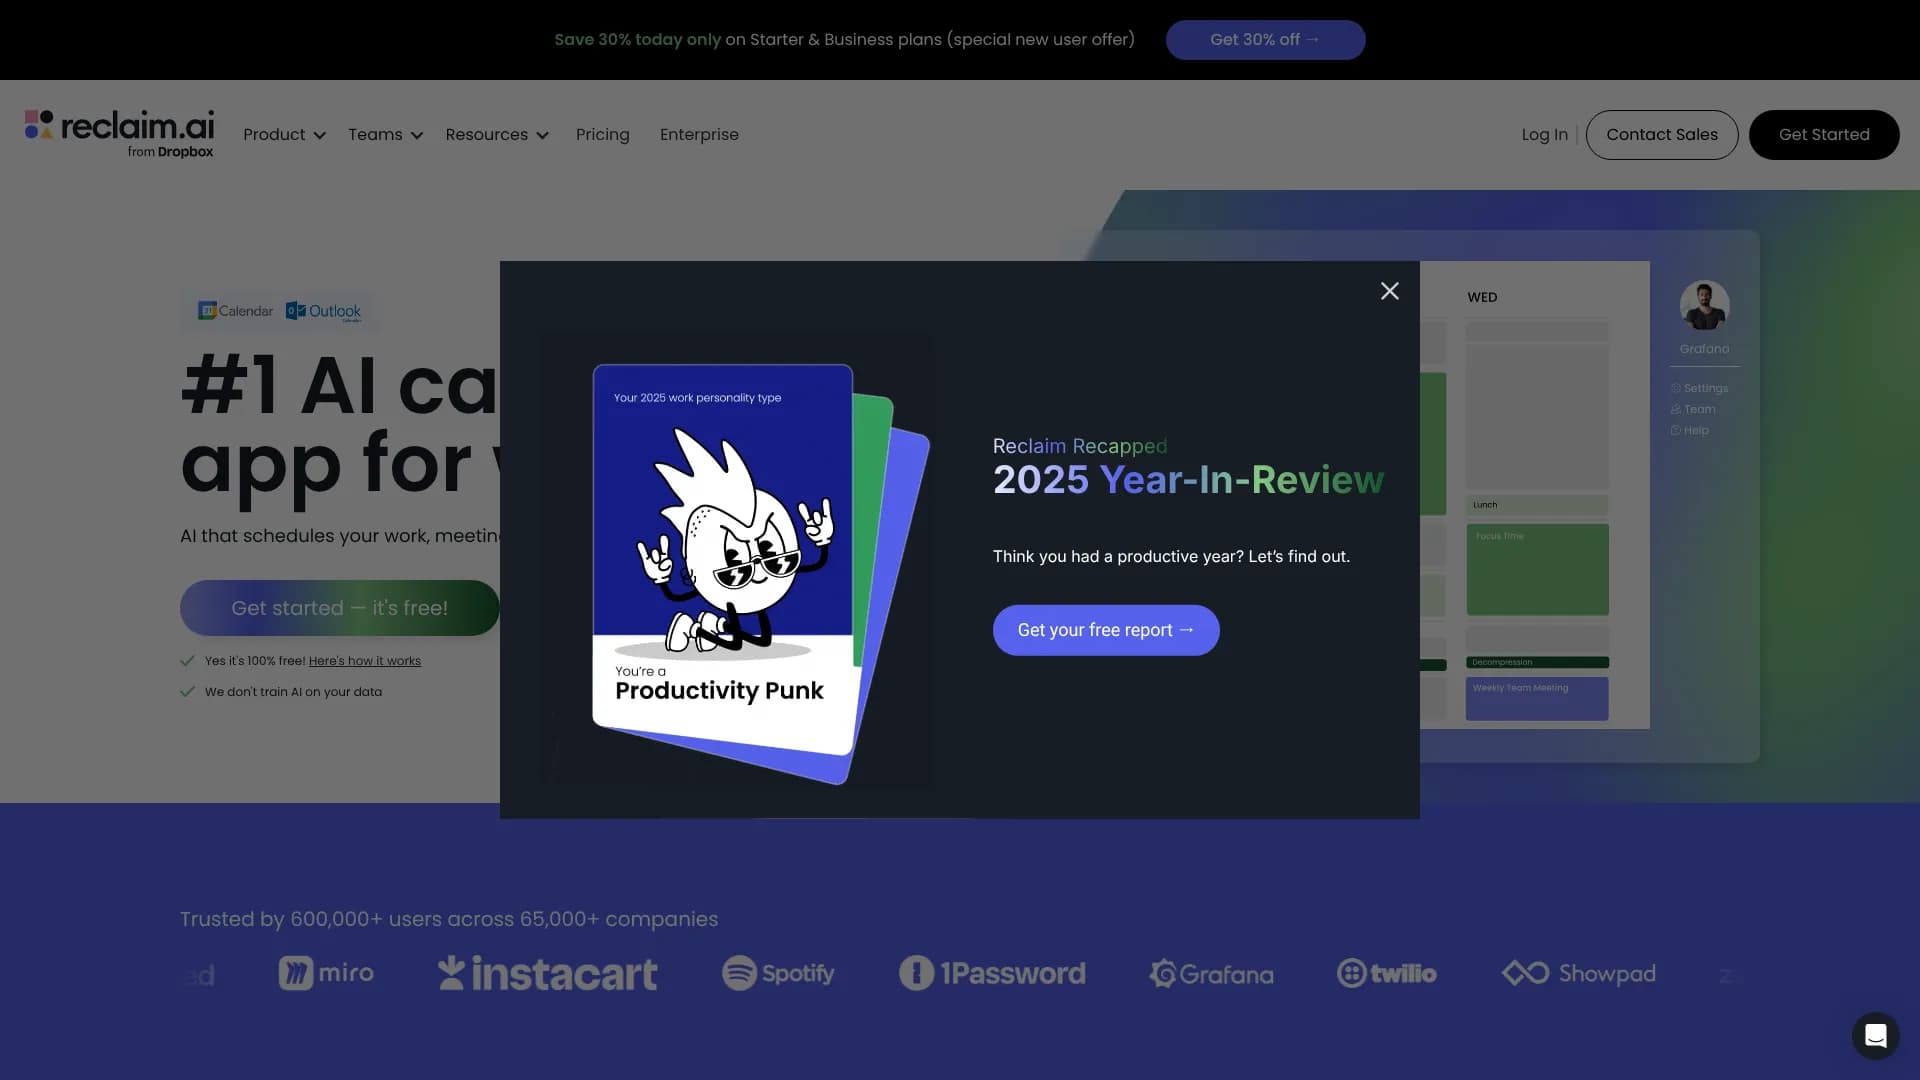This screenshot has width=1920, height=1080.
Task: Open the Pricing page
Action: pos(602,135)
